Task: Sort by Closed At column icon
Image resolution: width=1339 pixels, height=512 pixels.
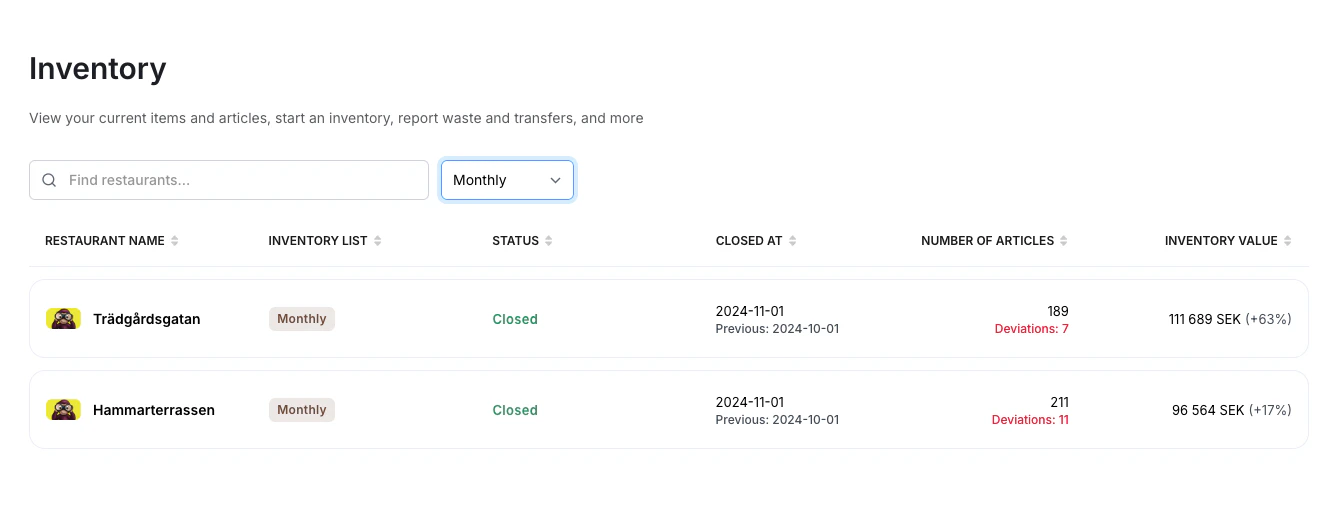Action: coord(793,241)
